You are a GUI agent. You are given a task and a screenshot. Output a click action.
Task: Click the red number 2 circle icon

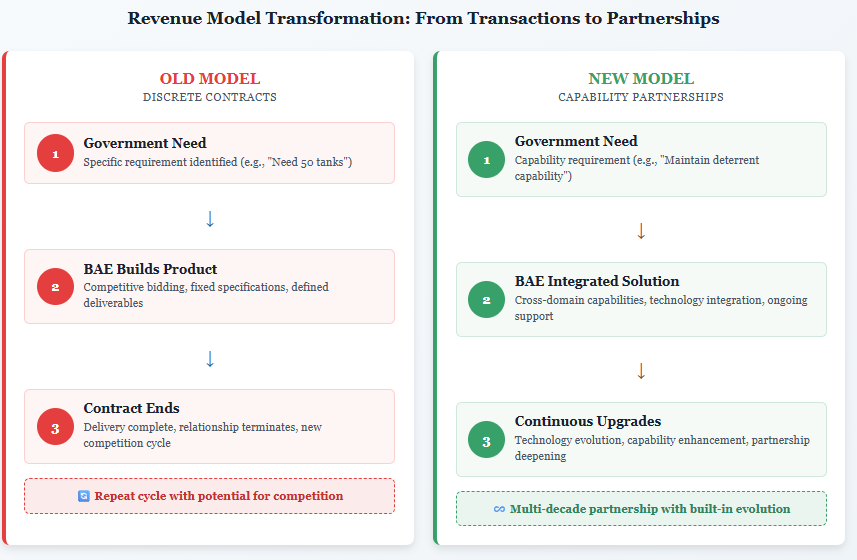55,286
